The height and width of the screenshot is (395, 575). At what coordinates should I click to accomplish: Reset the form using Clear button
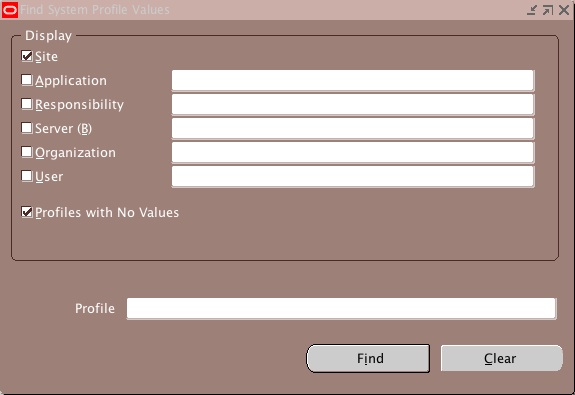pos(502,358)
